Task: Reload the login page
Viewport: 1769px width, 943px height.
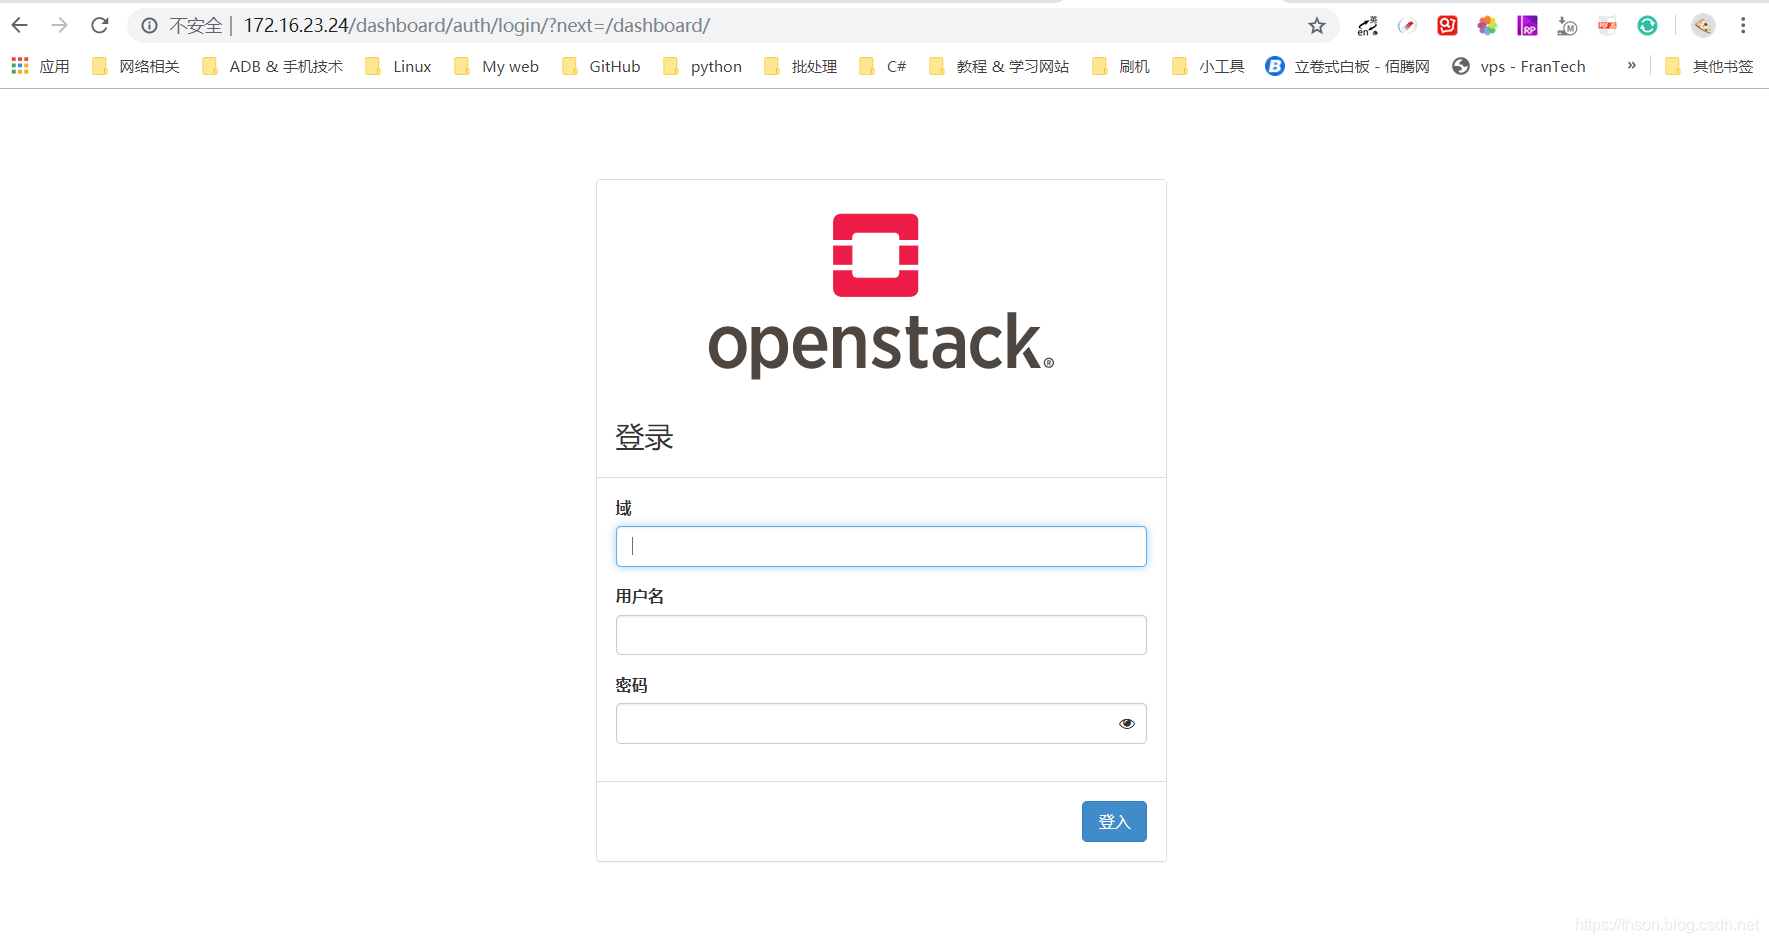Action: (x=100, y=26)
